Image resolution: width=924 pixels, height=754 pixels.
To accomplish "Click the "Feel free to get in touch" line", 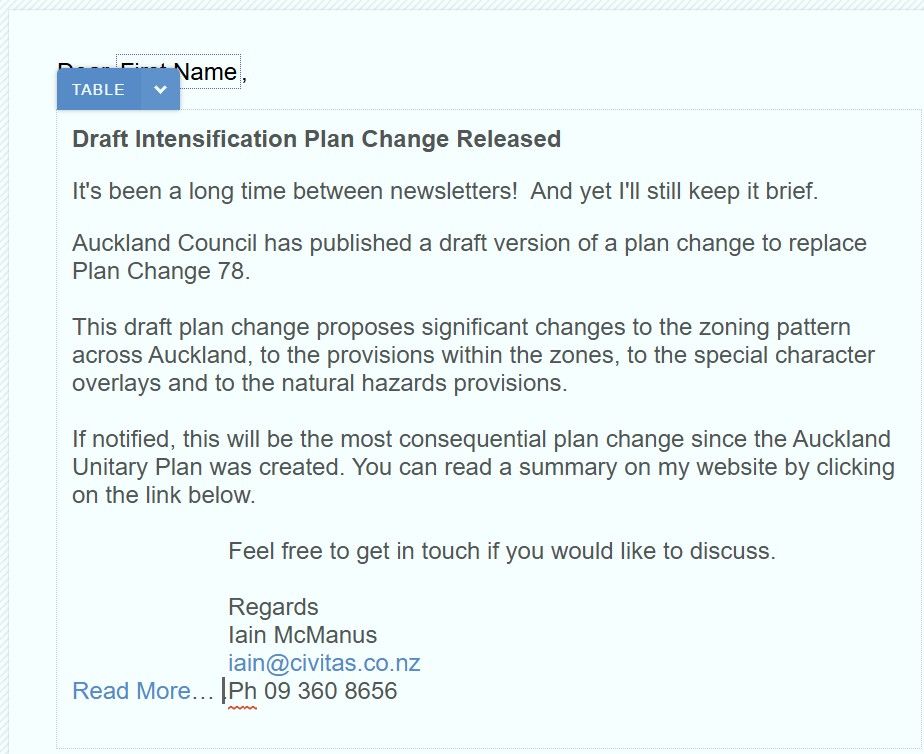I will (x=501, y=551).
